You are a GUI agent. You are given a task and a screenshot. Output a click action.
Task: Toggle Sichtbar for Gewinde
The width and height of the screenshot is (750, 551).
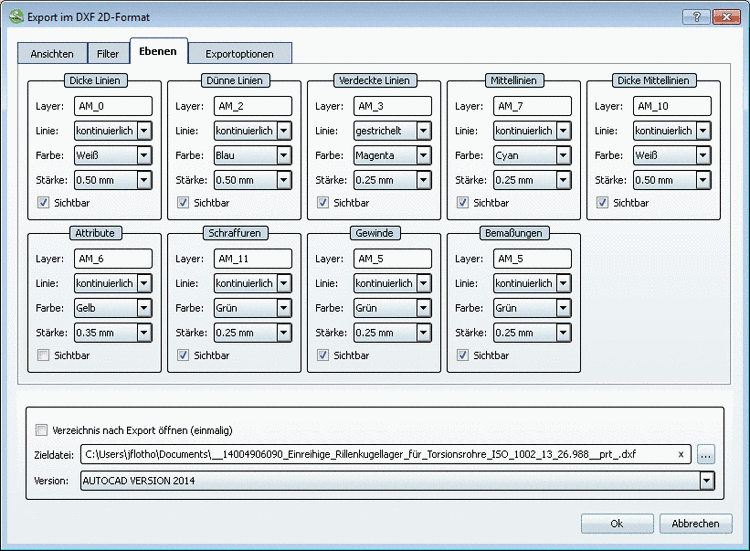coord(323,355)
